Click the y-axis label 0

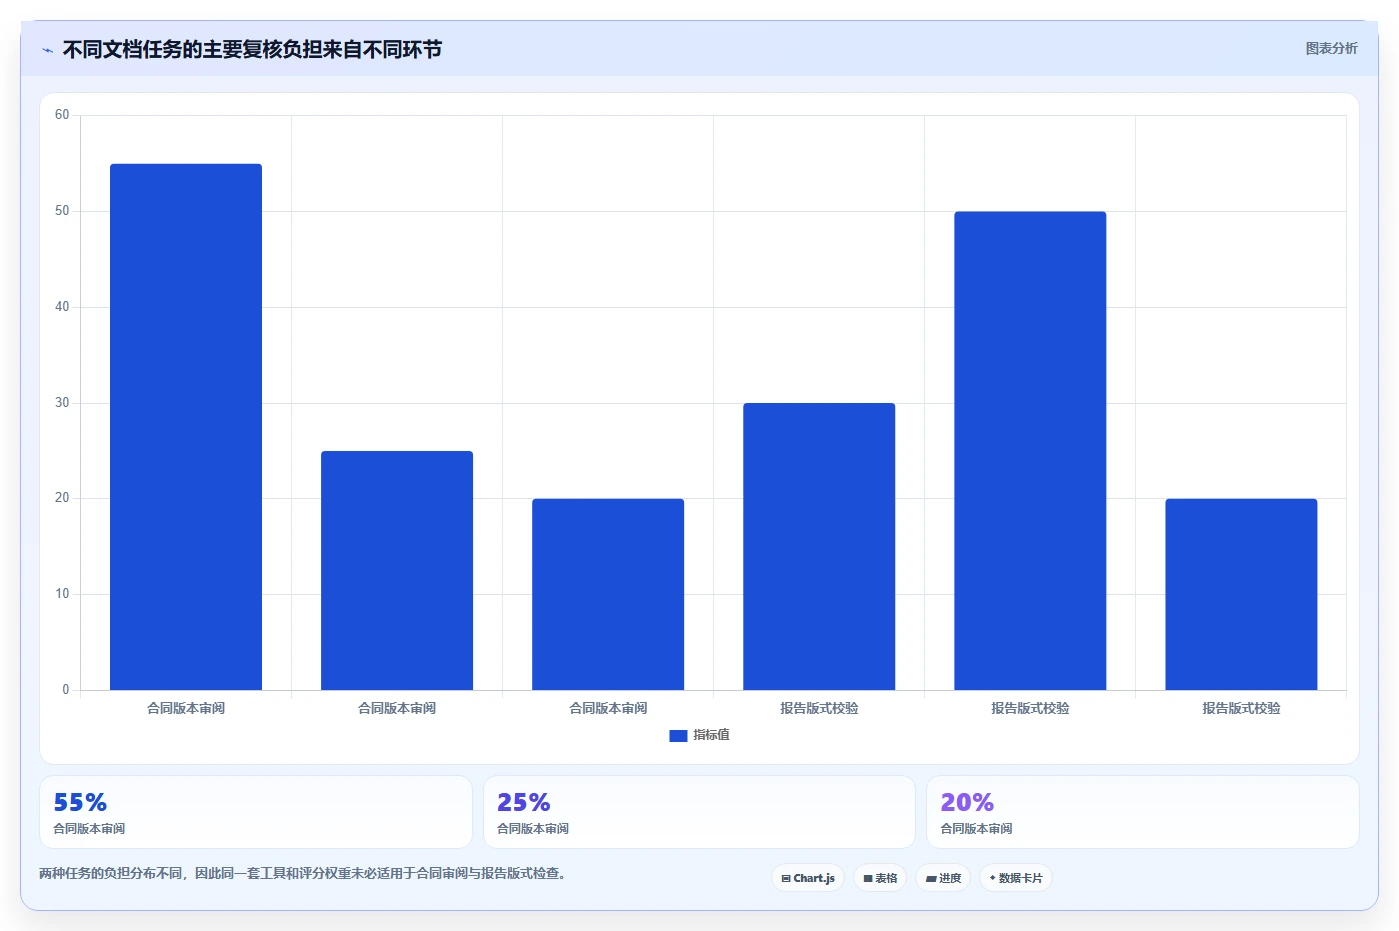[66, 690]
